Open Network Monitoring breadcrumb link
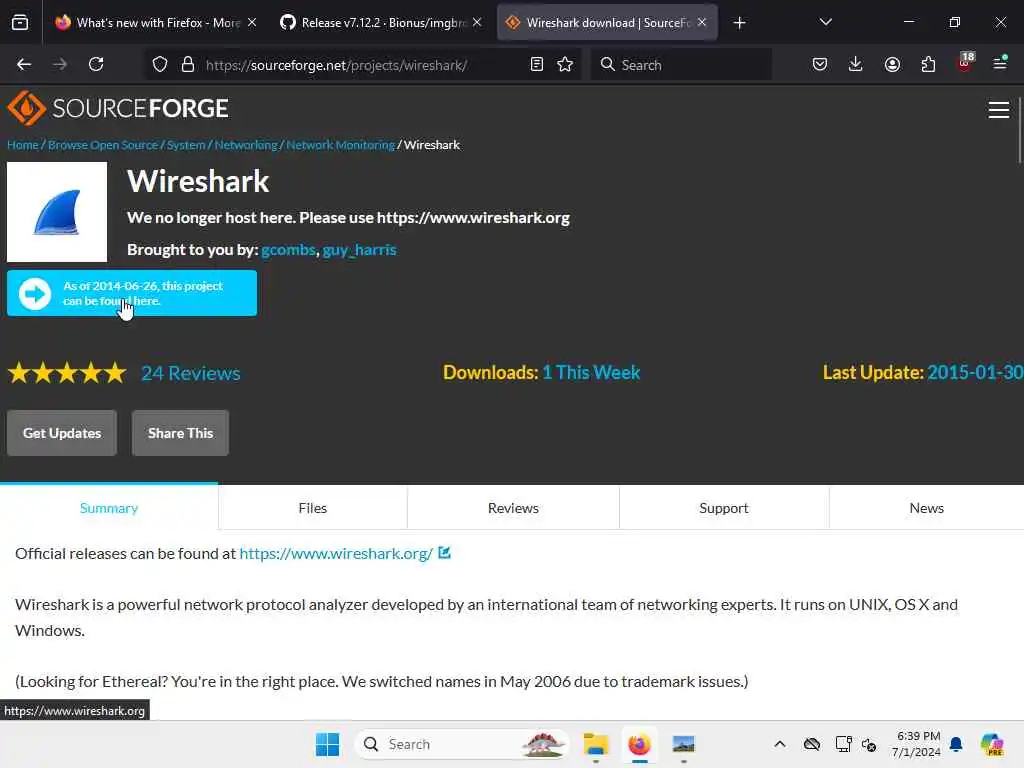The height and width of the screenshot is (768, 1024). (x=340, y=145)
